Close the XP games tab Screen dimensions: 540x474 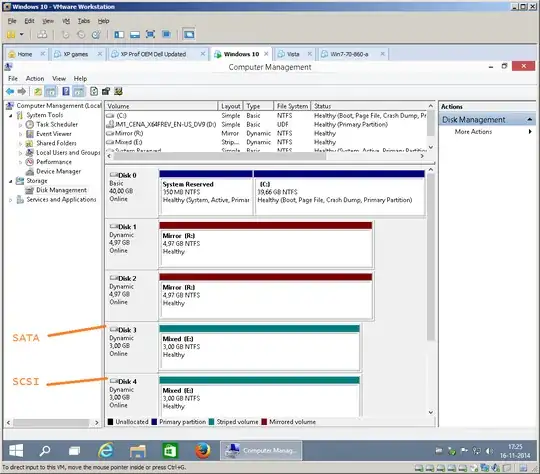[100, 54]
